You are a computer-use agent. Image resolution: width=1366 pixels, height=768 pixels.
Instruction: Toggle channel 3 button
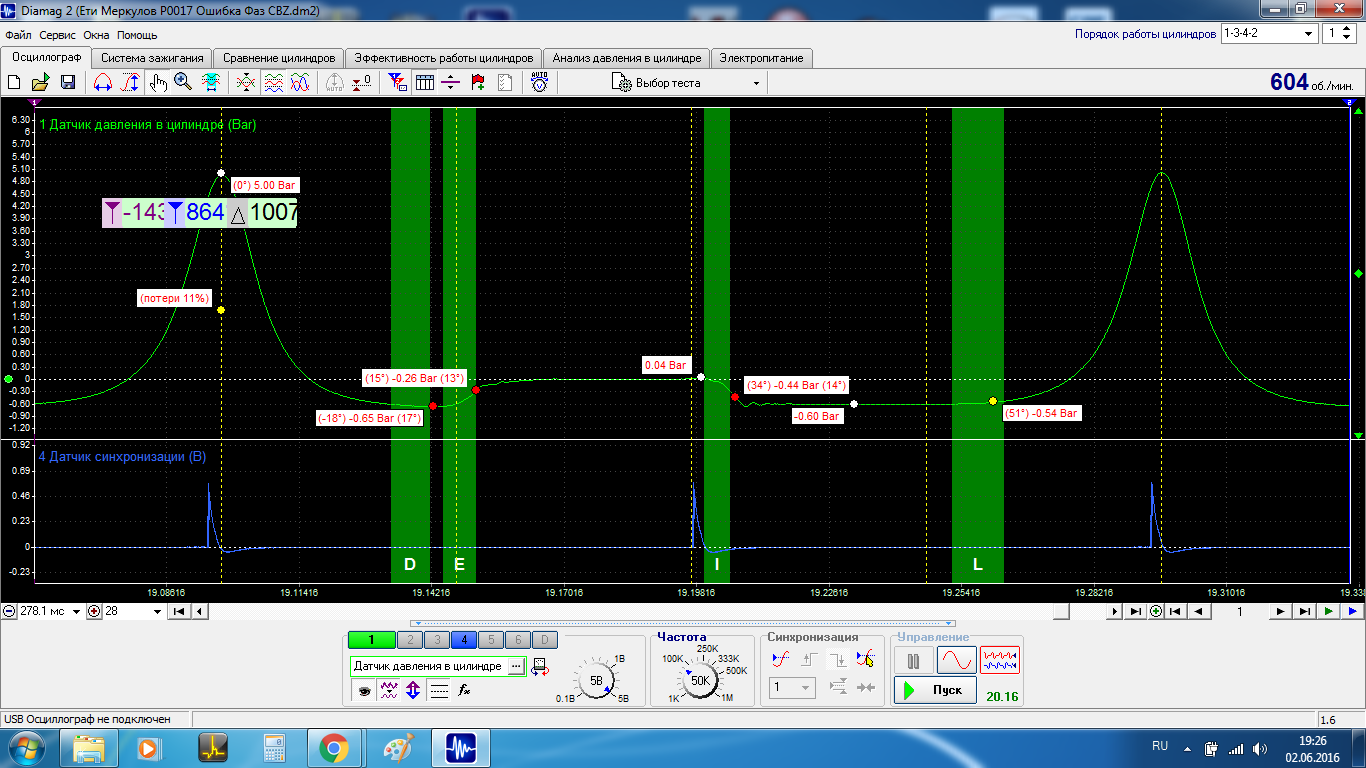(436, 640)
